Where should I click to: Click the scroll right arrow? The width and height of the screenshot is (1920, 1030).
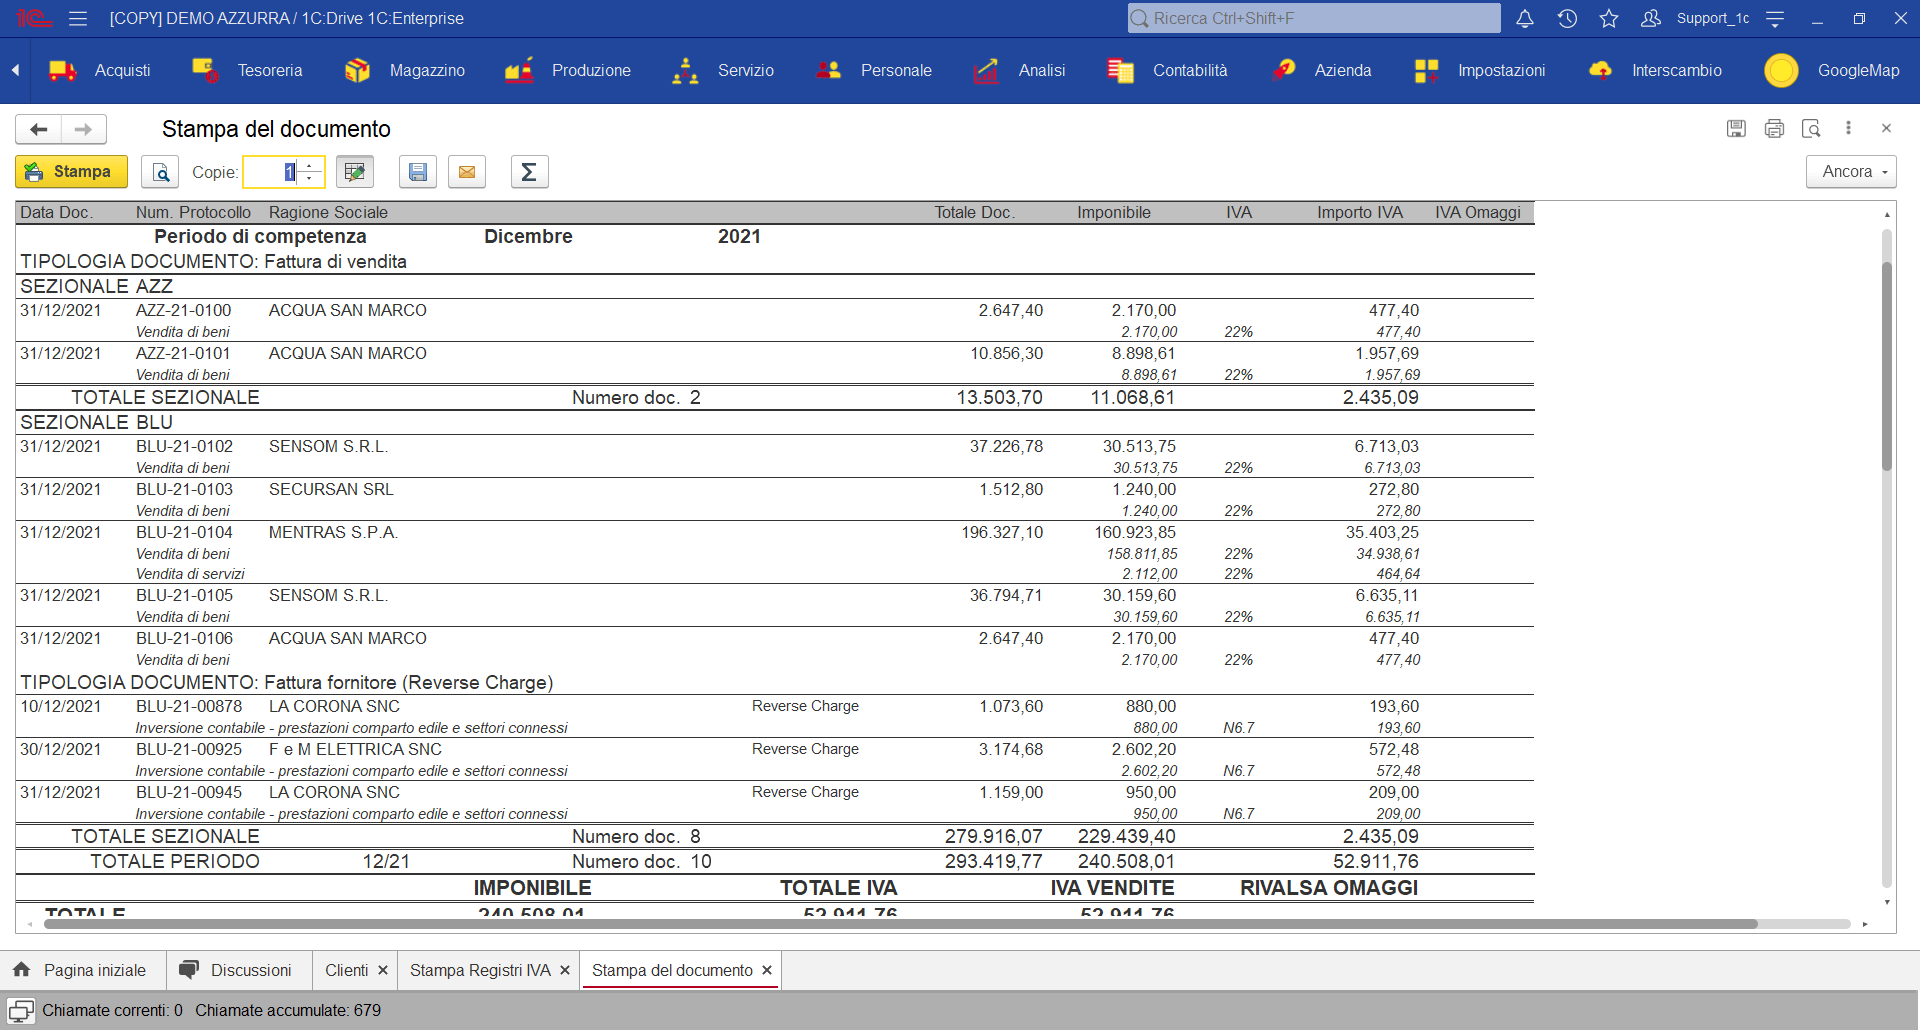coord(1865,924)
